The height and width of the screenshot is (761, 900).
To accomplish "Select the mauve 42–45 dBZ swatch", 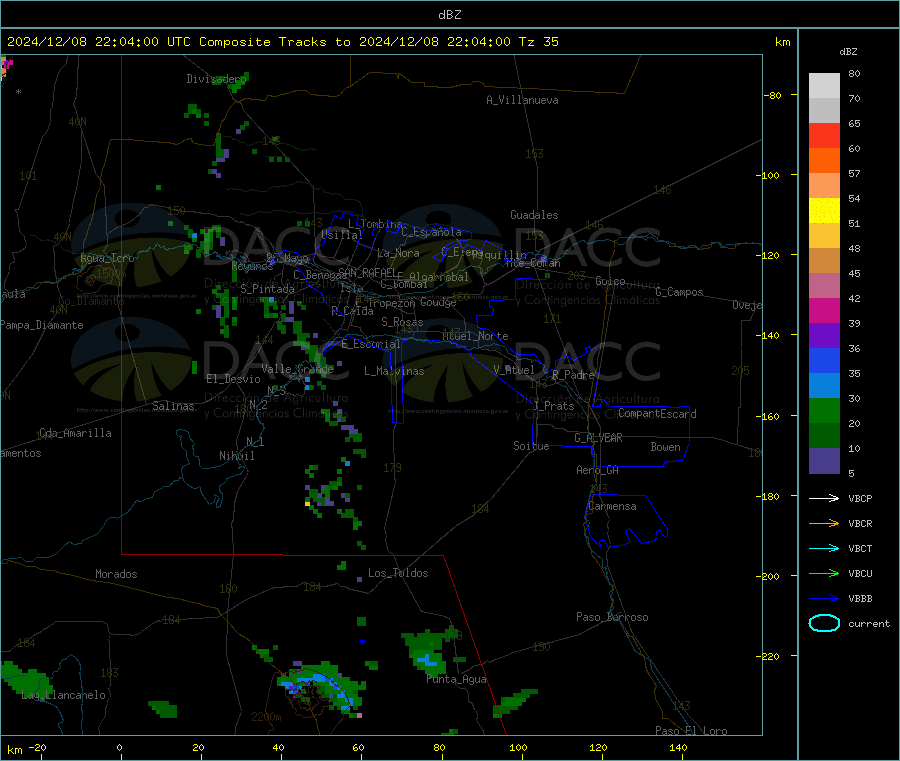I will 824,286.
